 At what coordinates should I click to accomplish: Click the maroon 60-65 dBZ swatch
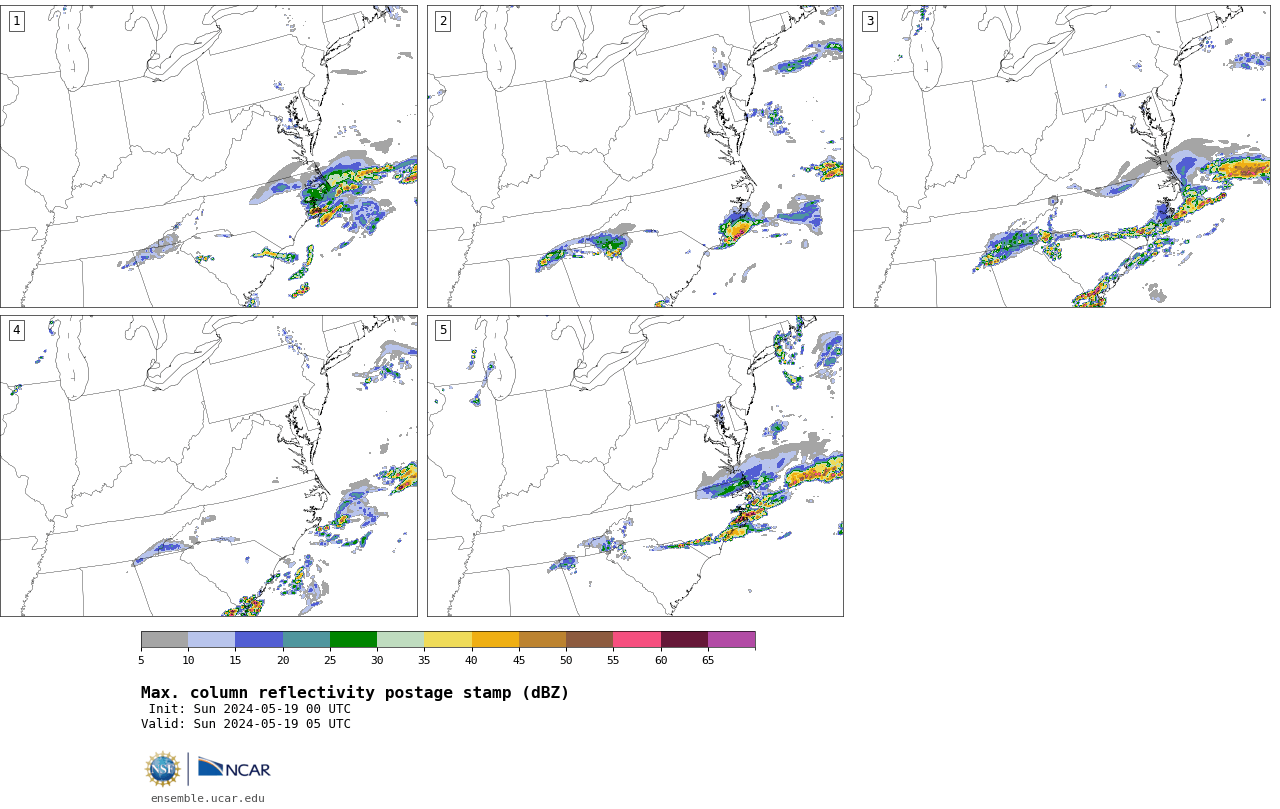(684, 640)
